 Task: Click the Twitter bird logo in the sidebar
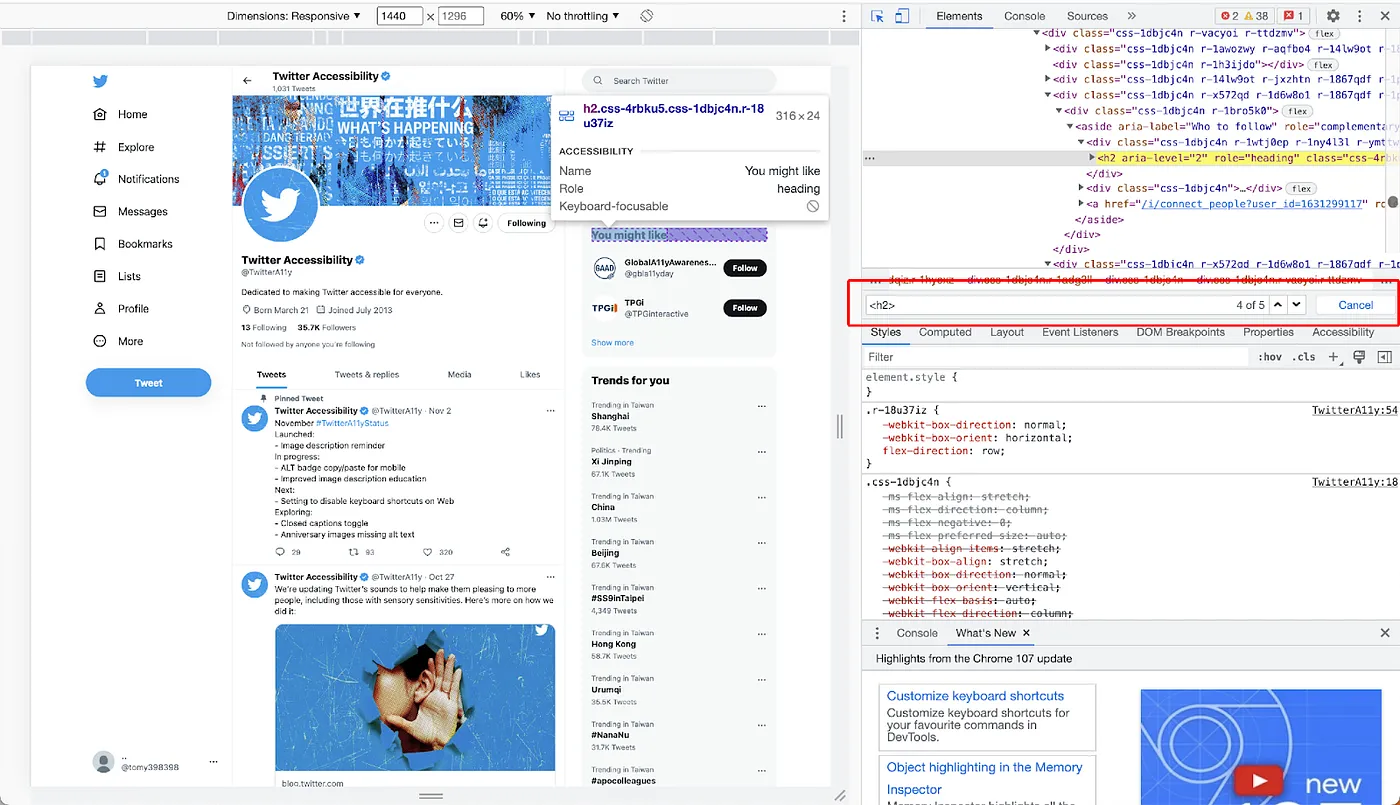click(100, 82)
